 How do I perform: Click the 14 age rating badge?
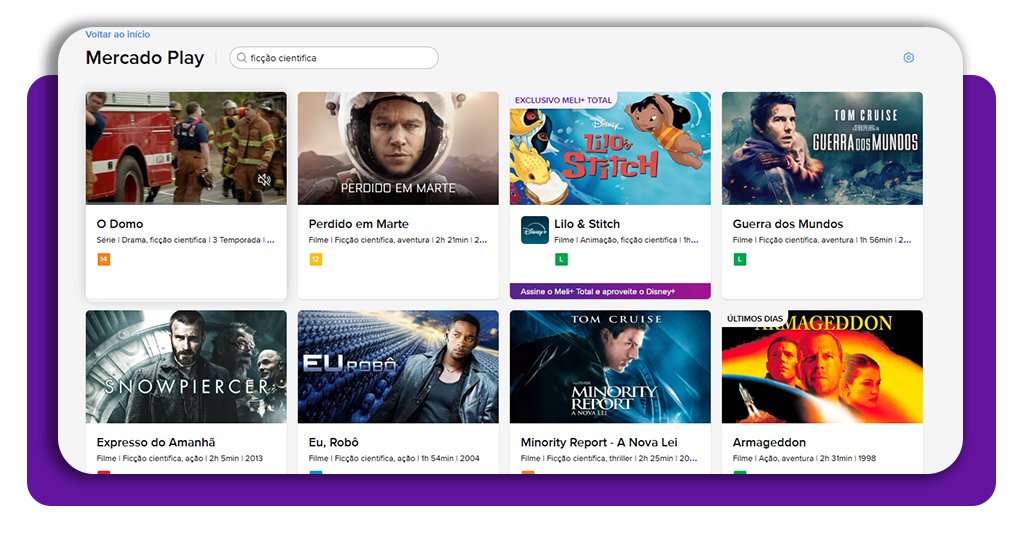103,259
